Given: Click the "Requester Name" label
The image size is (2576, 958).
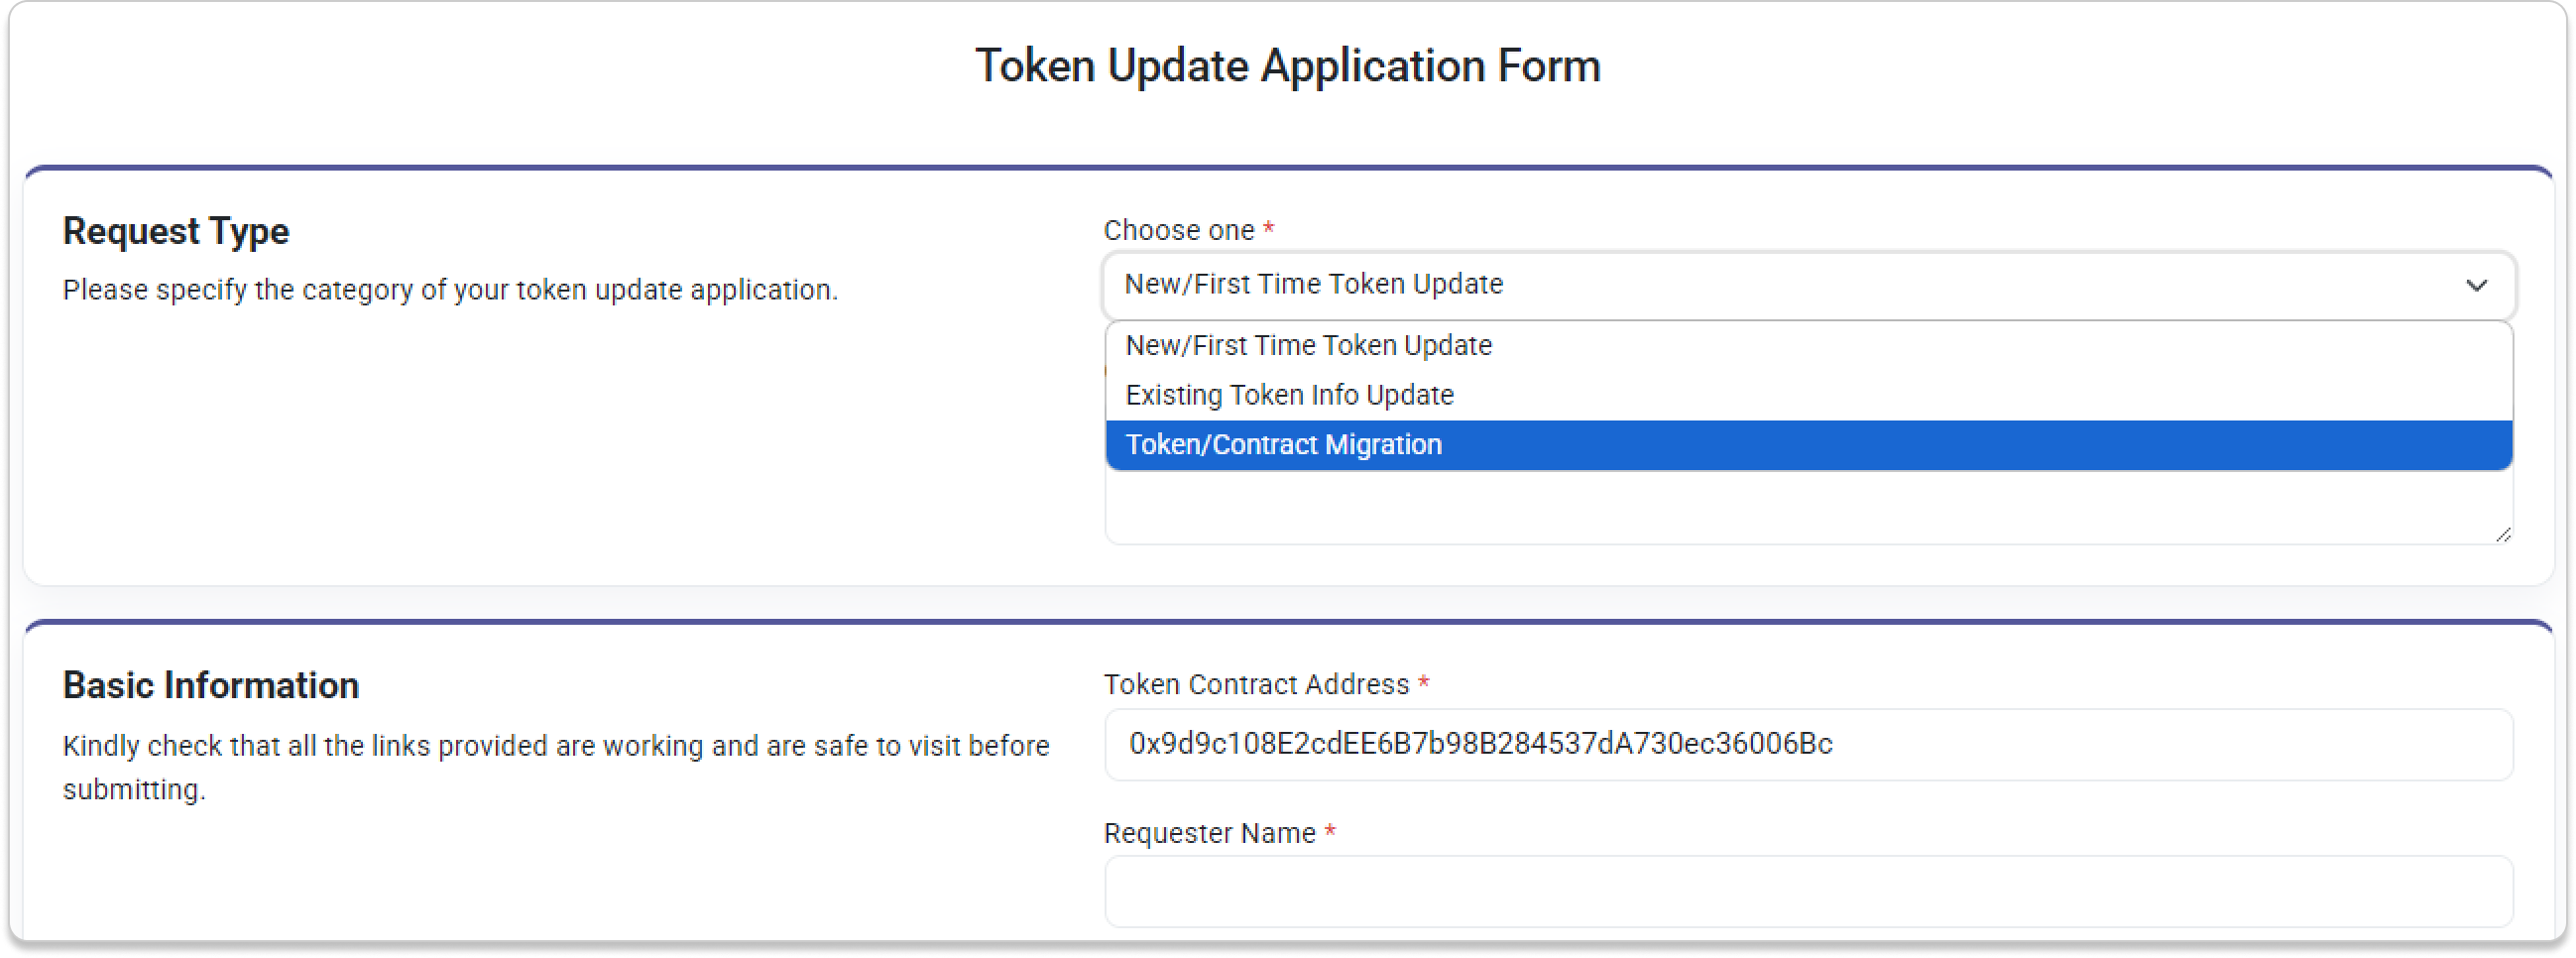Looking at the screenshot, I should 1209,834.
